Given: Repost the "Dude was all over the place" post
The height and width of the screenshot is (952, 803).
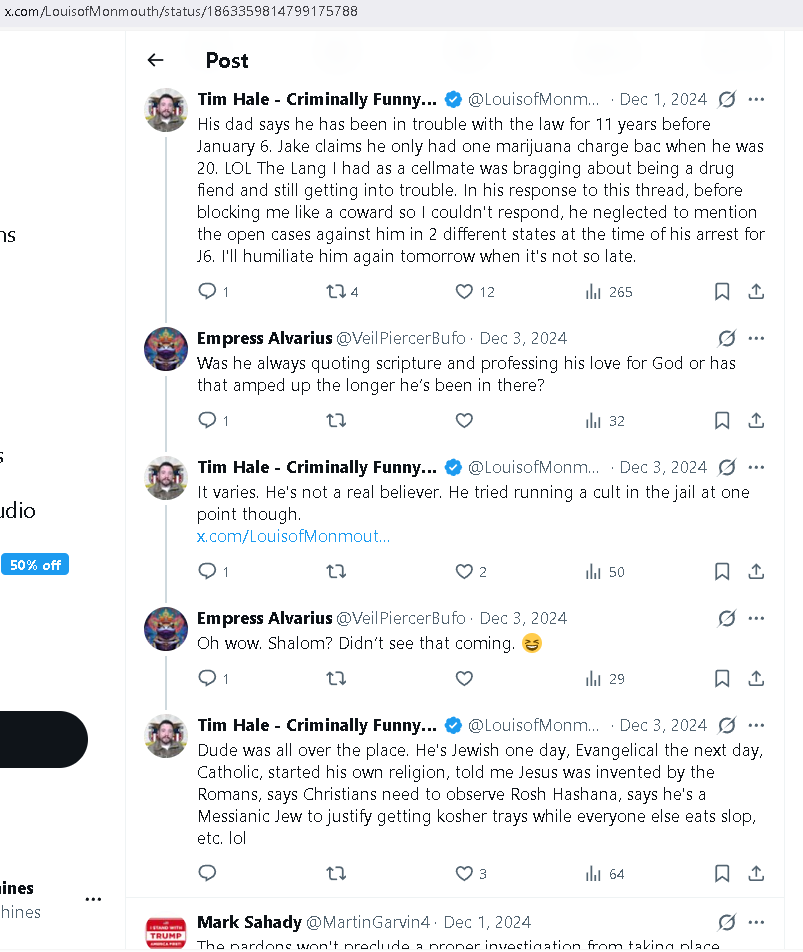Looking at the screenshot, I should [x=336, y=873].
